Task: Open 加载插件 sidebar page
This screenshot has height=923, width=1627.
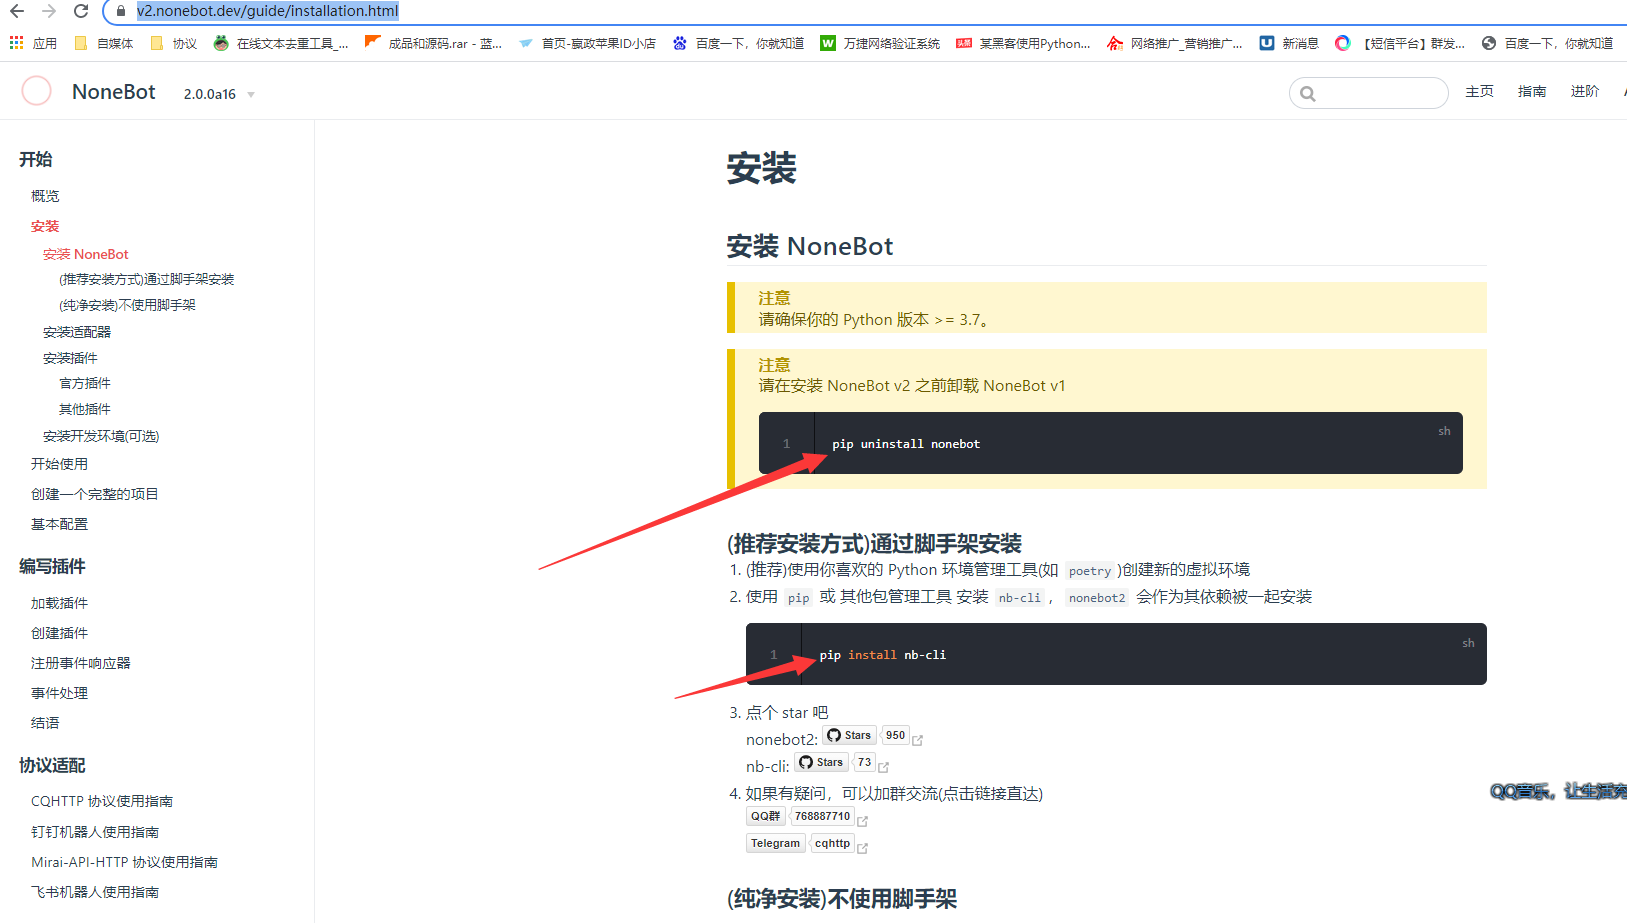Action: 59,603
